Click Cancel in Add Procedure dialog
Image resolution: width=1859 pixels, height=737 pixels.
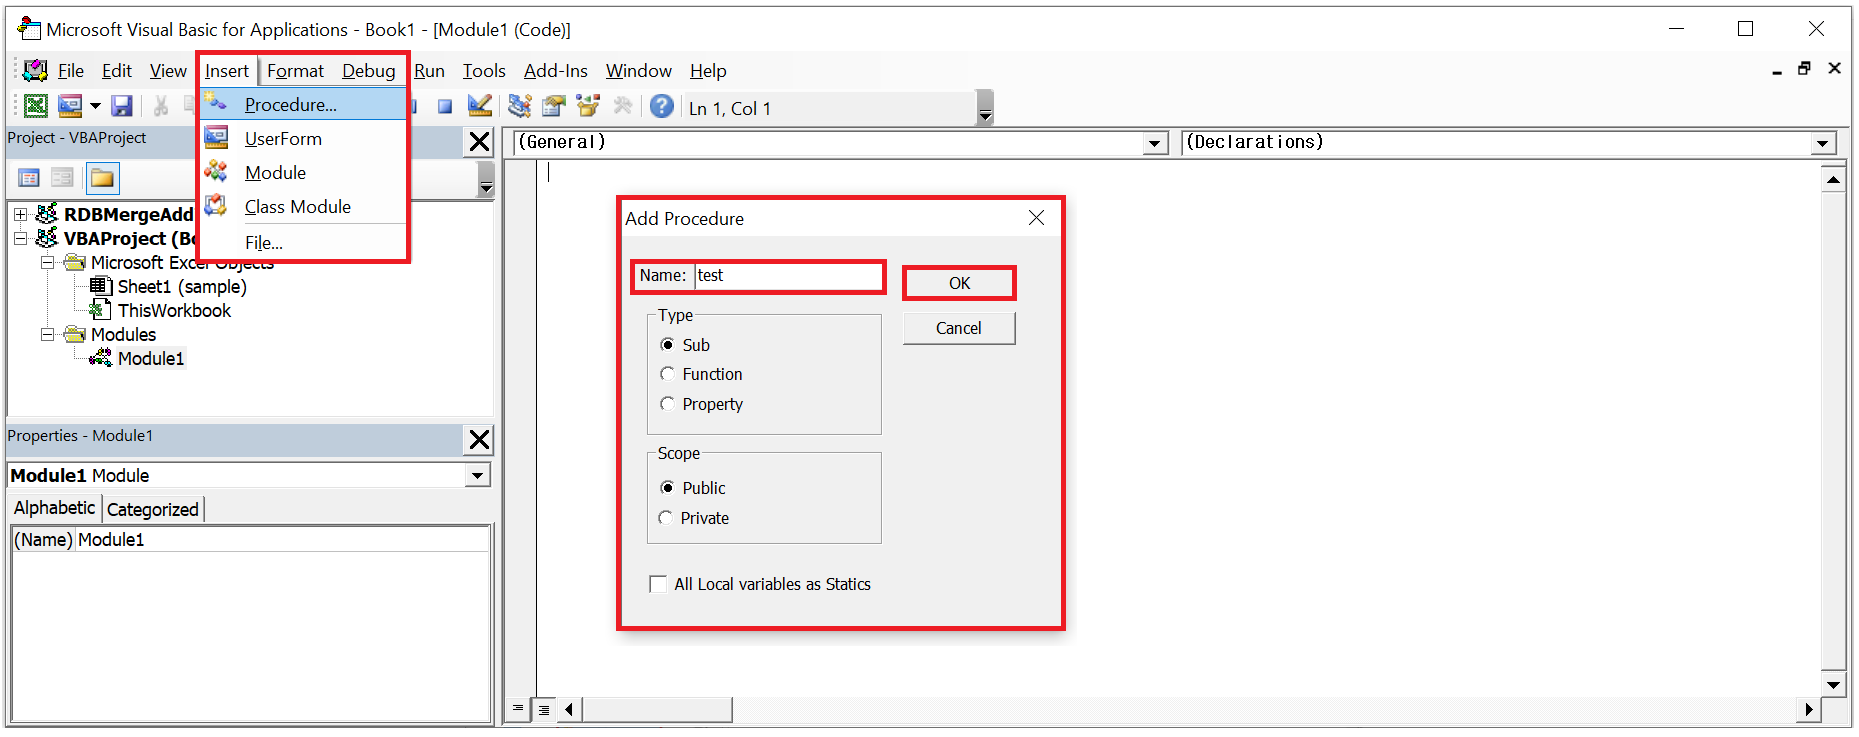pos(959,328)
